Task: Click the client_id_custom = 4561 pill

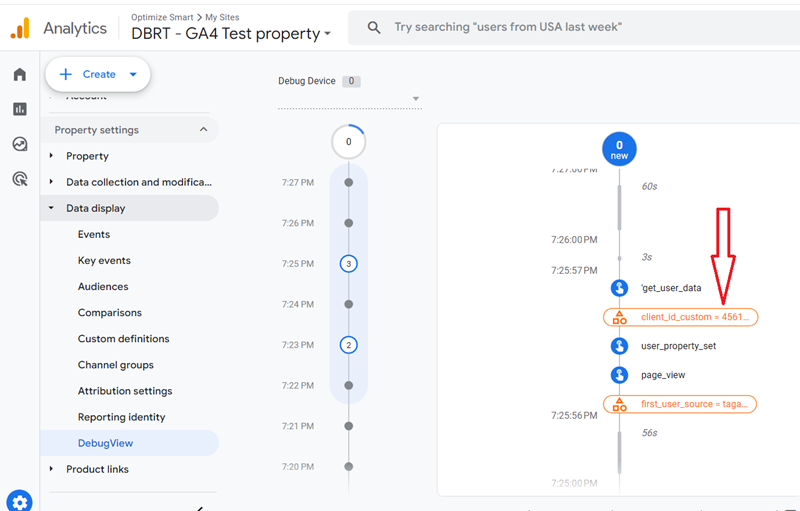Action: pos(681,317)
